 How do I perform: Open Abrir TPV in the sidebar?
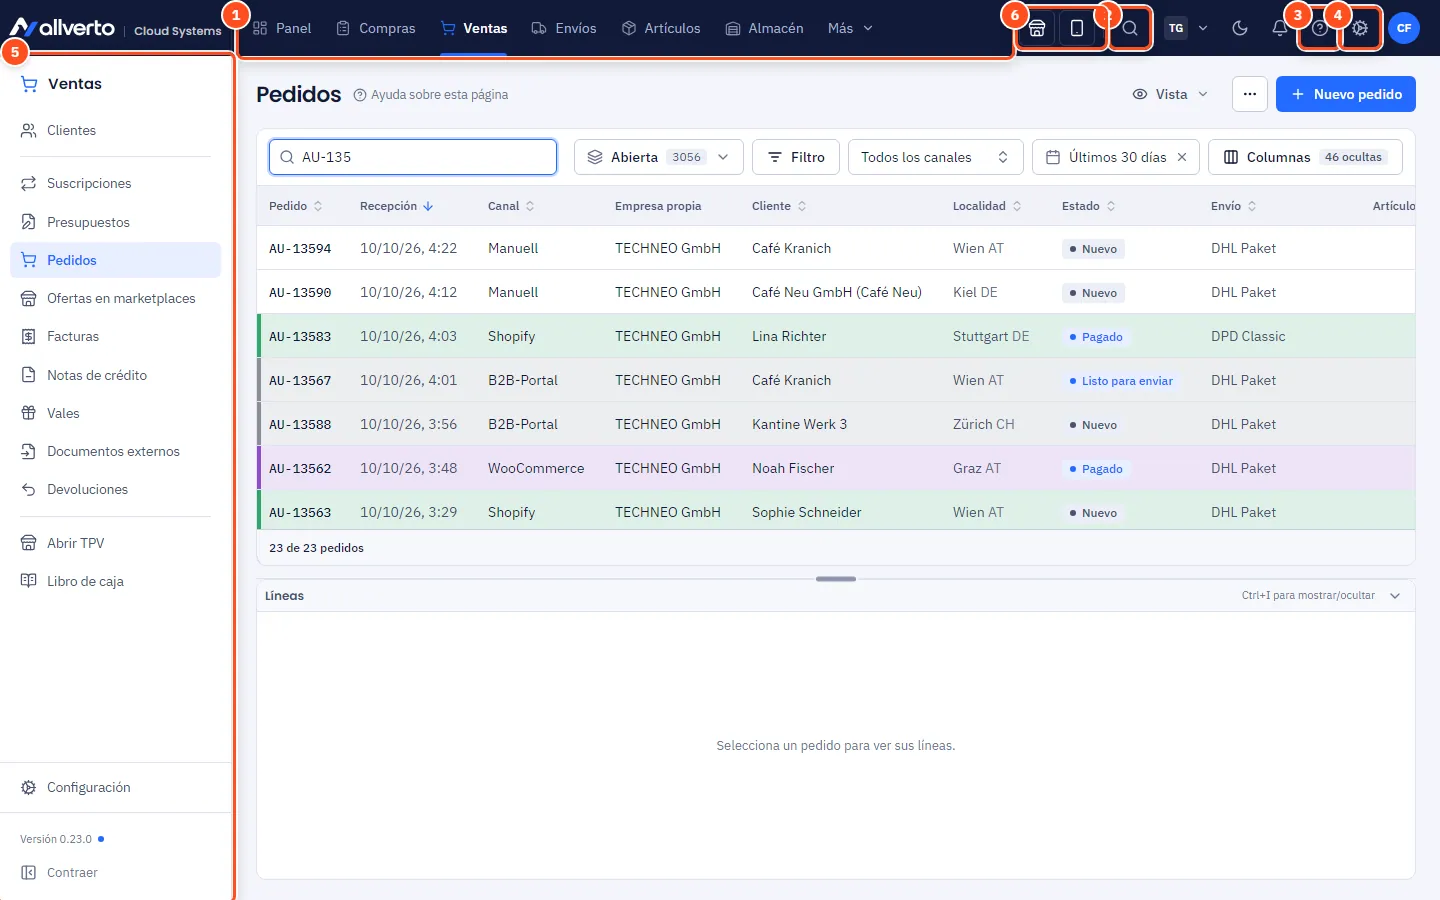click(115, 543)
